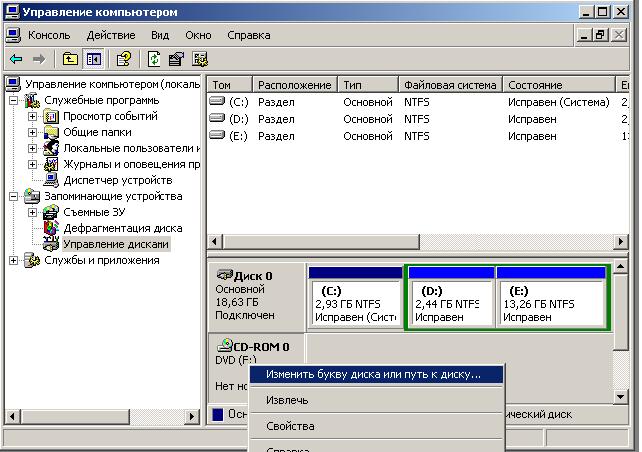This screenshot has width=642, height=452.
Task: Select the (C:) partition block on Disk 0
Action: click(x=356, y=298)
